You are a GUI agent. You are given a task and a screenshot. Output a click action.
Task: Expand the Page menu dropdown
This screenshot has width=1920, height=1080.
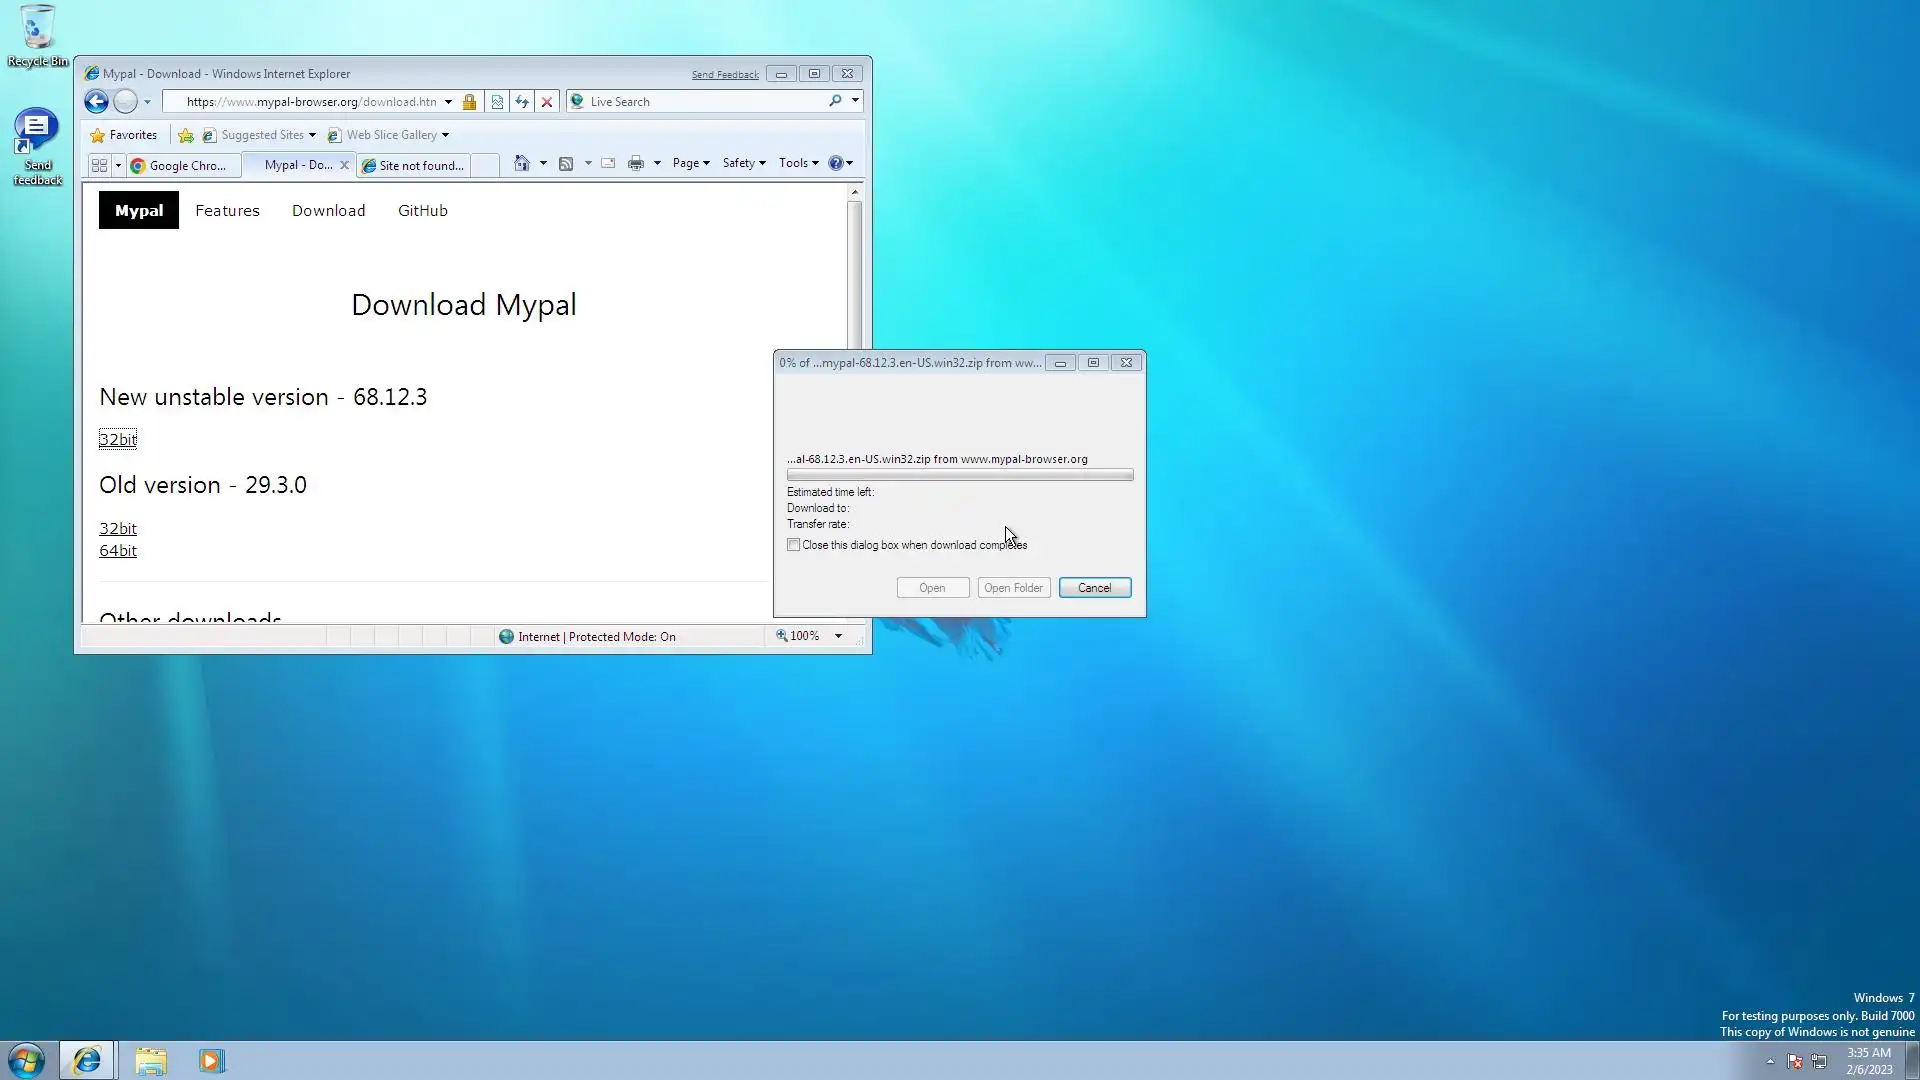click(x=691, y=163)
